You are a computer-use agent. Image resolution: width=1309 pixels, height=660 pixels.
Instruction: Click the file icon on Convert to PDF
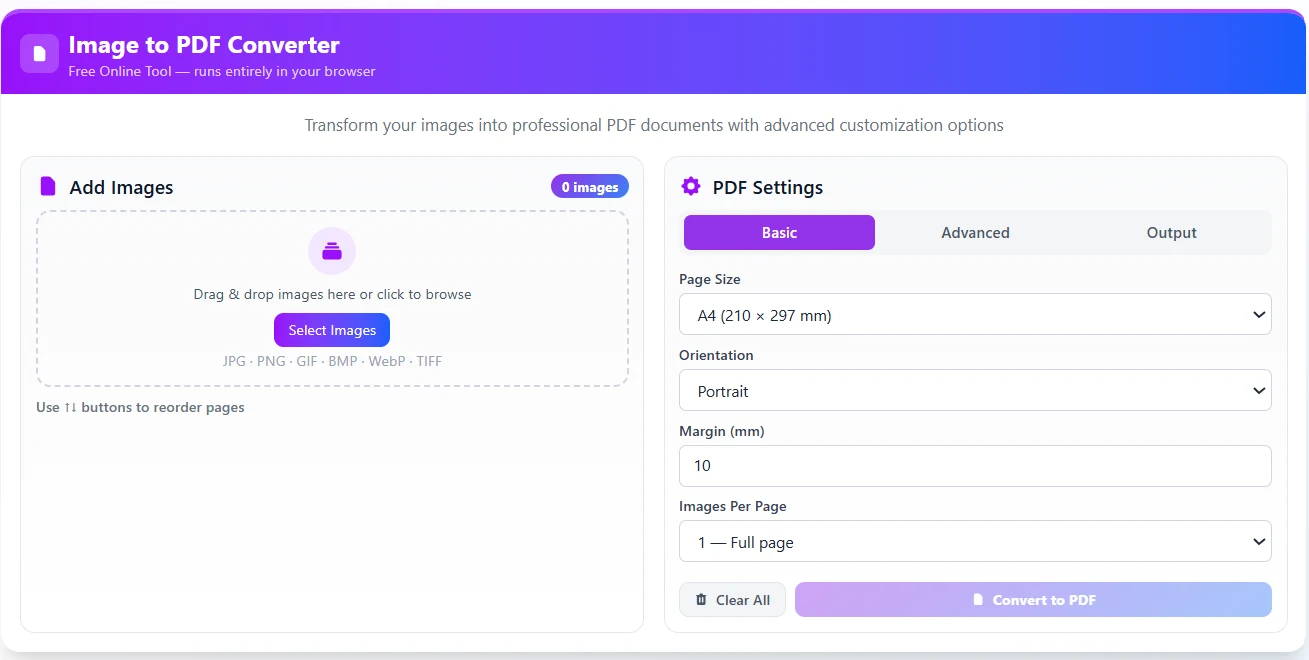(978, 600)
